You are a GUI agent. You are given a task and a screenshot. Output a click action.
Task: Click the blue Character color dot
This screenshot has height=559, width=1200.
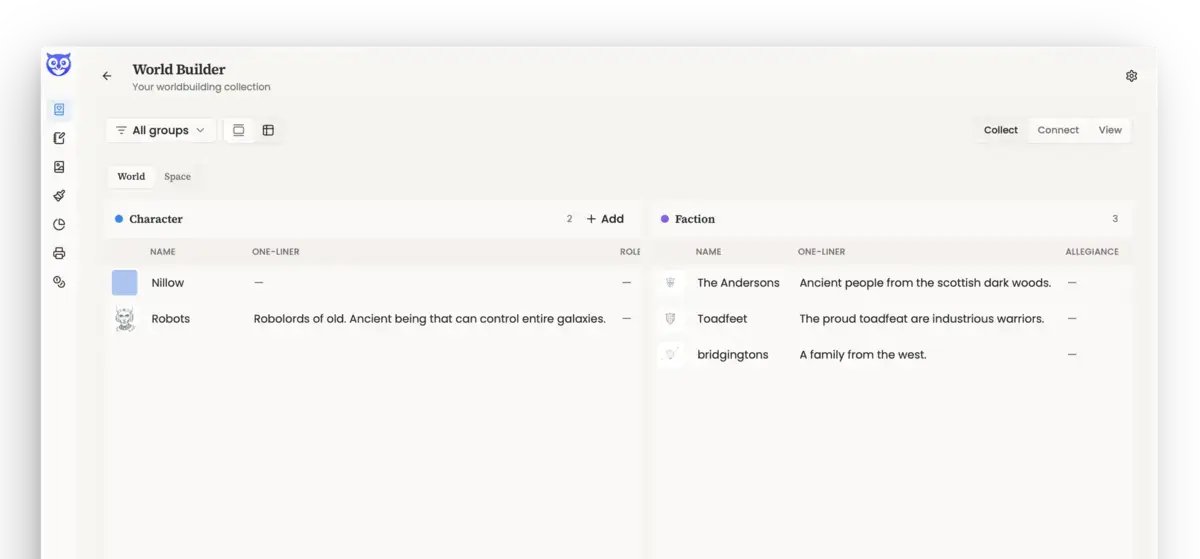coord(119,219)
